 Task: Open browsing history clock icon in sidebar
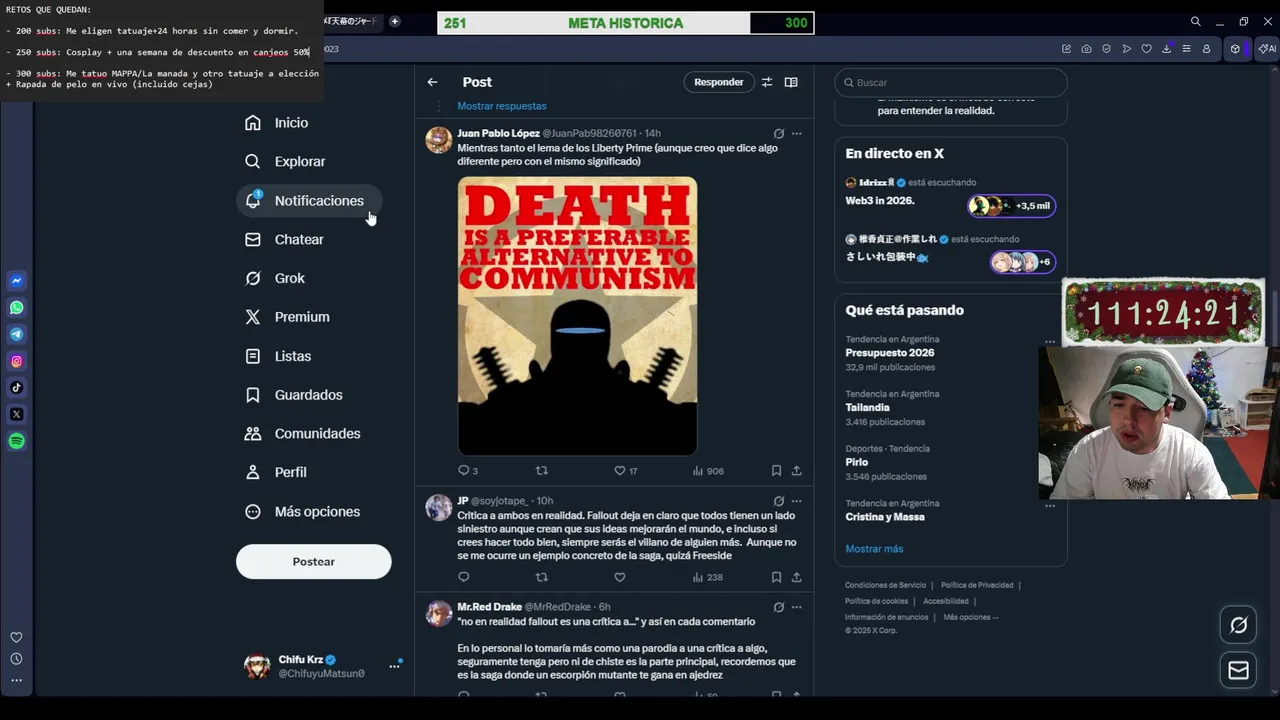click(x=16, y=659)
